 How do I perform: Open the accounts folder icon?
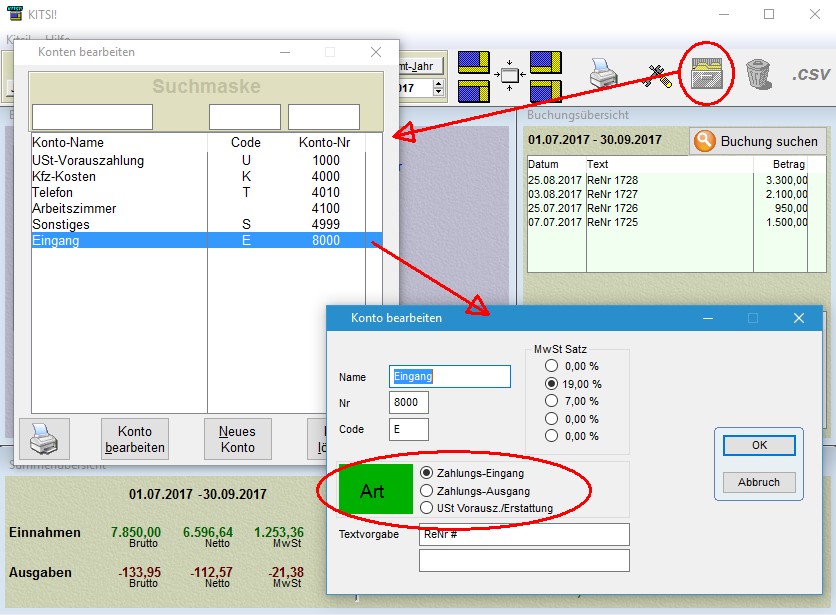pyautogui.click(x=710, y=75)
